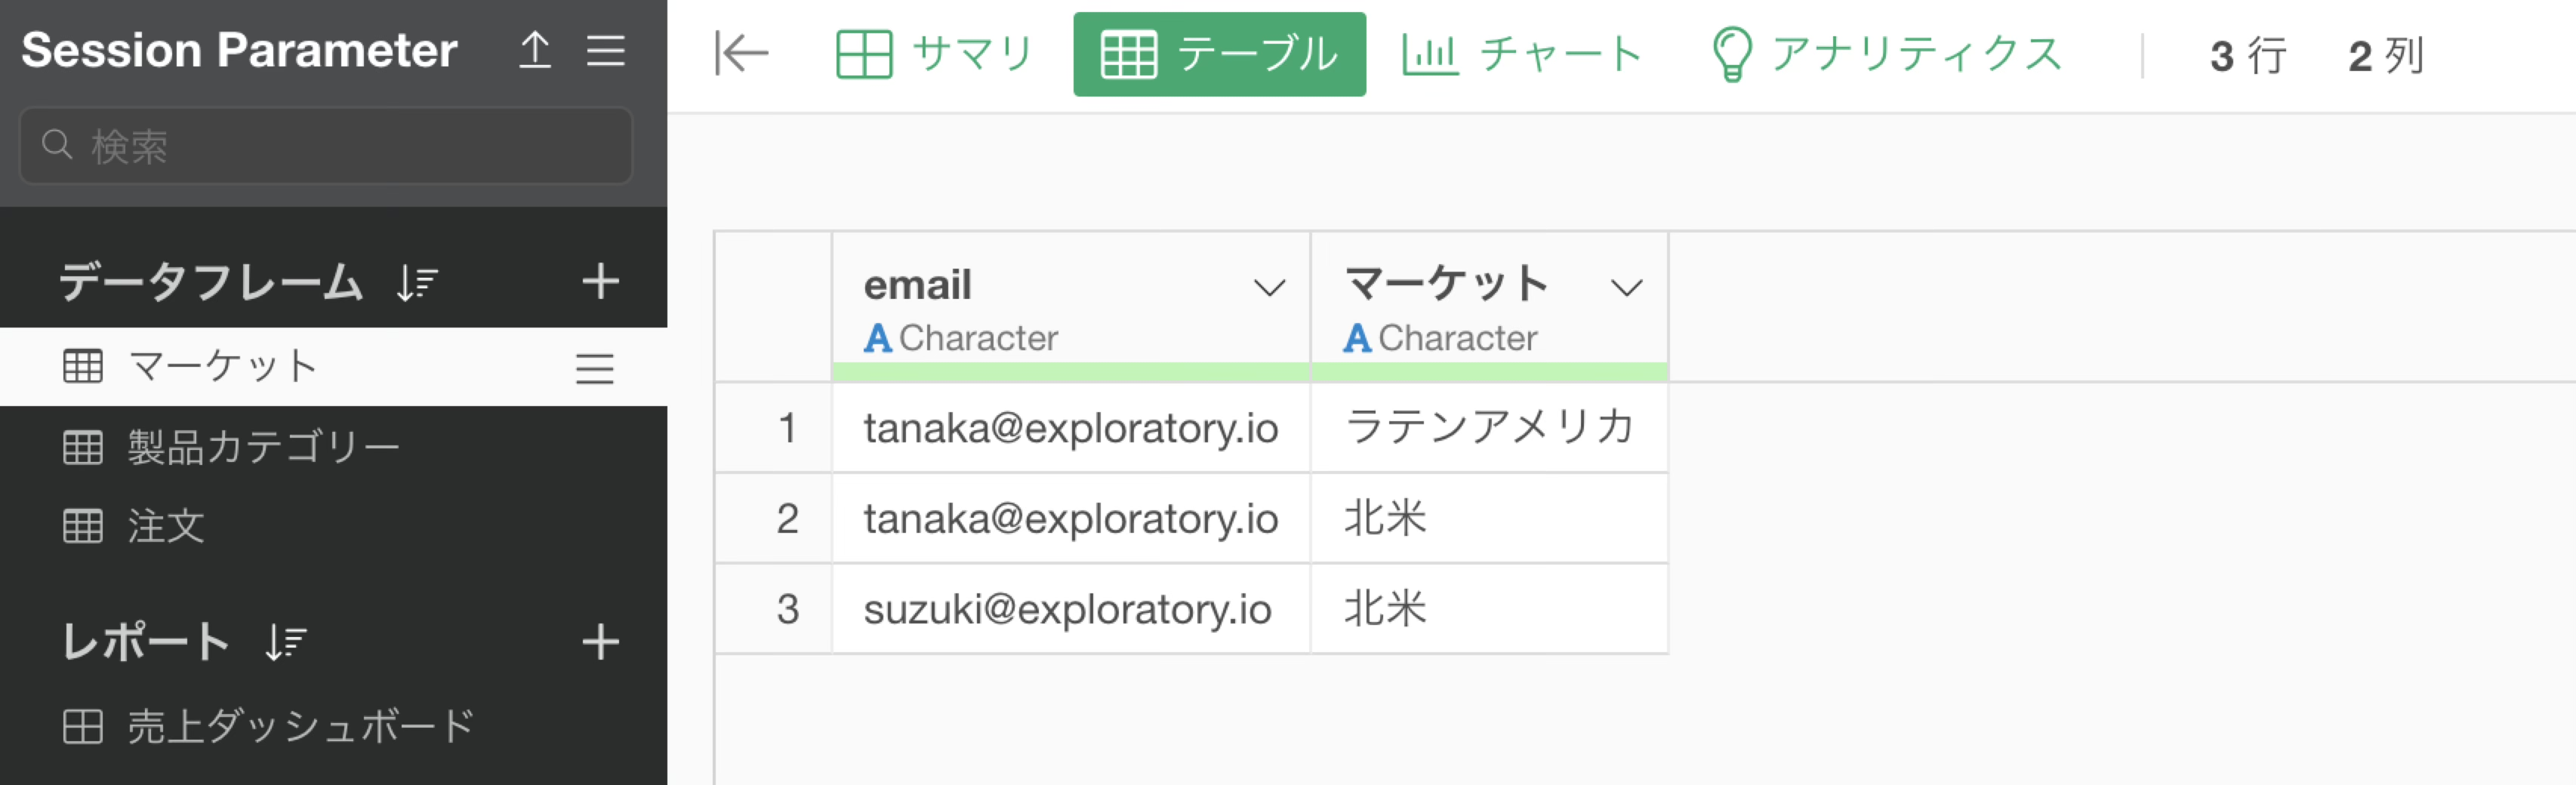Viewport: 2576px width, 785px height.
Task: Add a new data frame
Action: (600, 281)
